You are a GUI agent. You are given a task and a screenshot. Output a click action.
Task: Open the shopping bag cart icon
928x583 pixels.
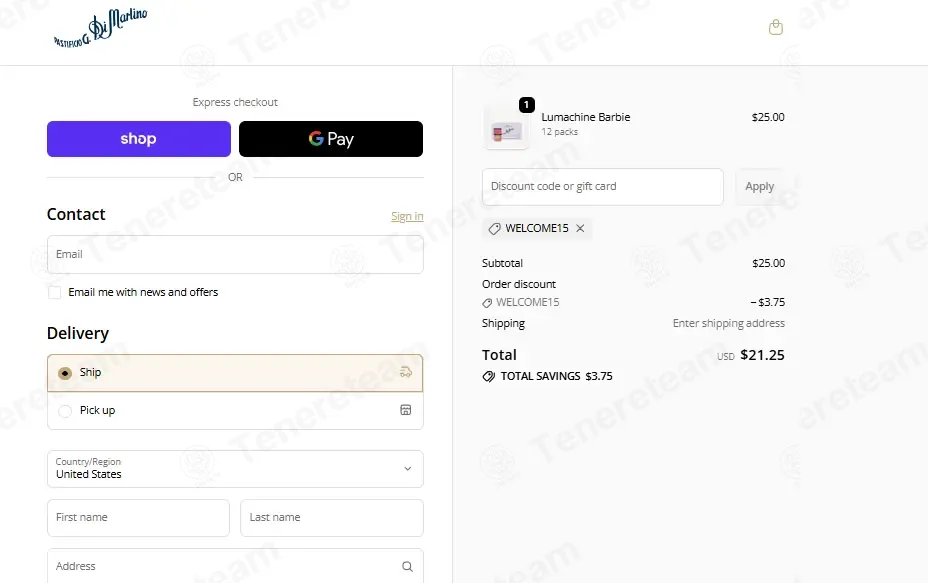[775, 27]
